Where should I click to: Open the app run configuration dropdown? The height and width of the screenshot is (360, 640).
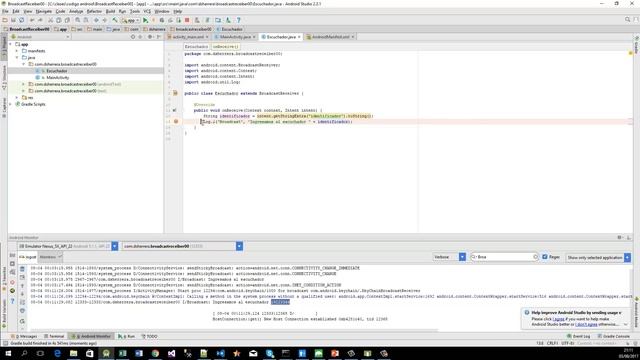click(131, 20)
